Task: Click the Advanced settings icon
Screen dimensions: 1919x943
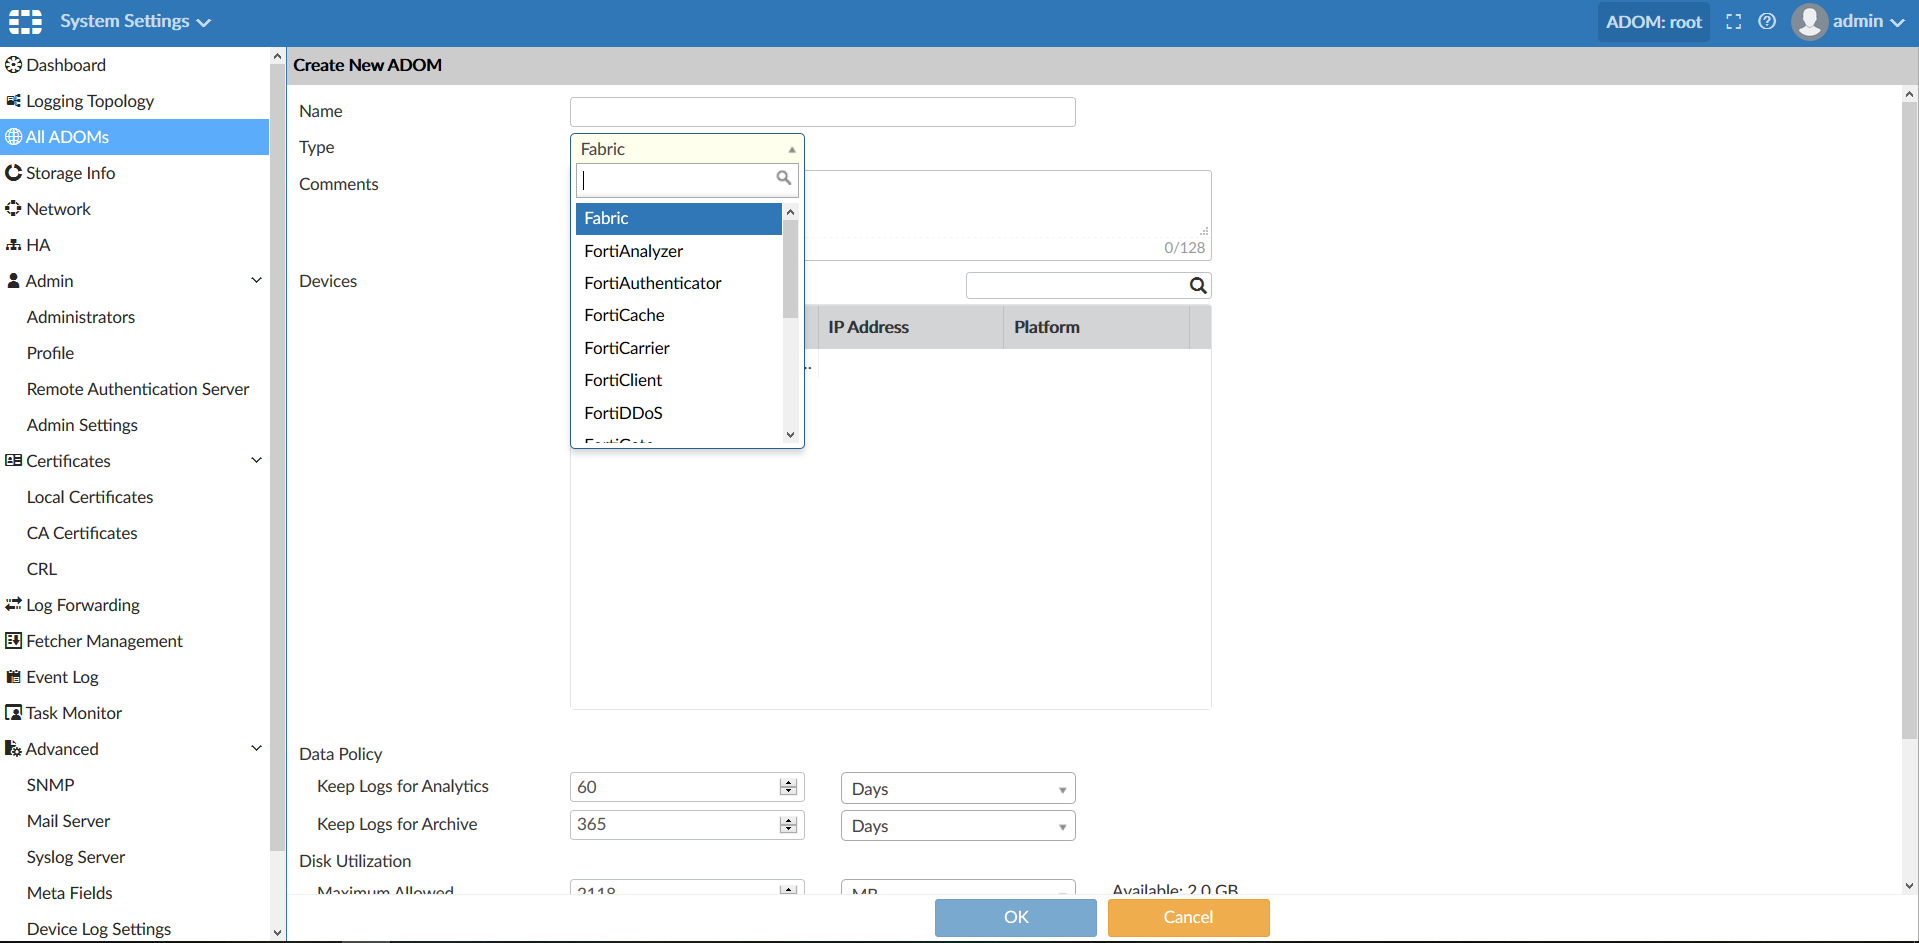Action: 13,749
